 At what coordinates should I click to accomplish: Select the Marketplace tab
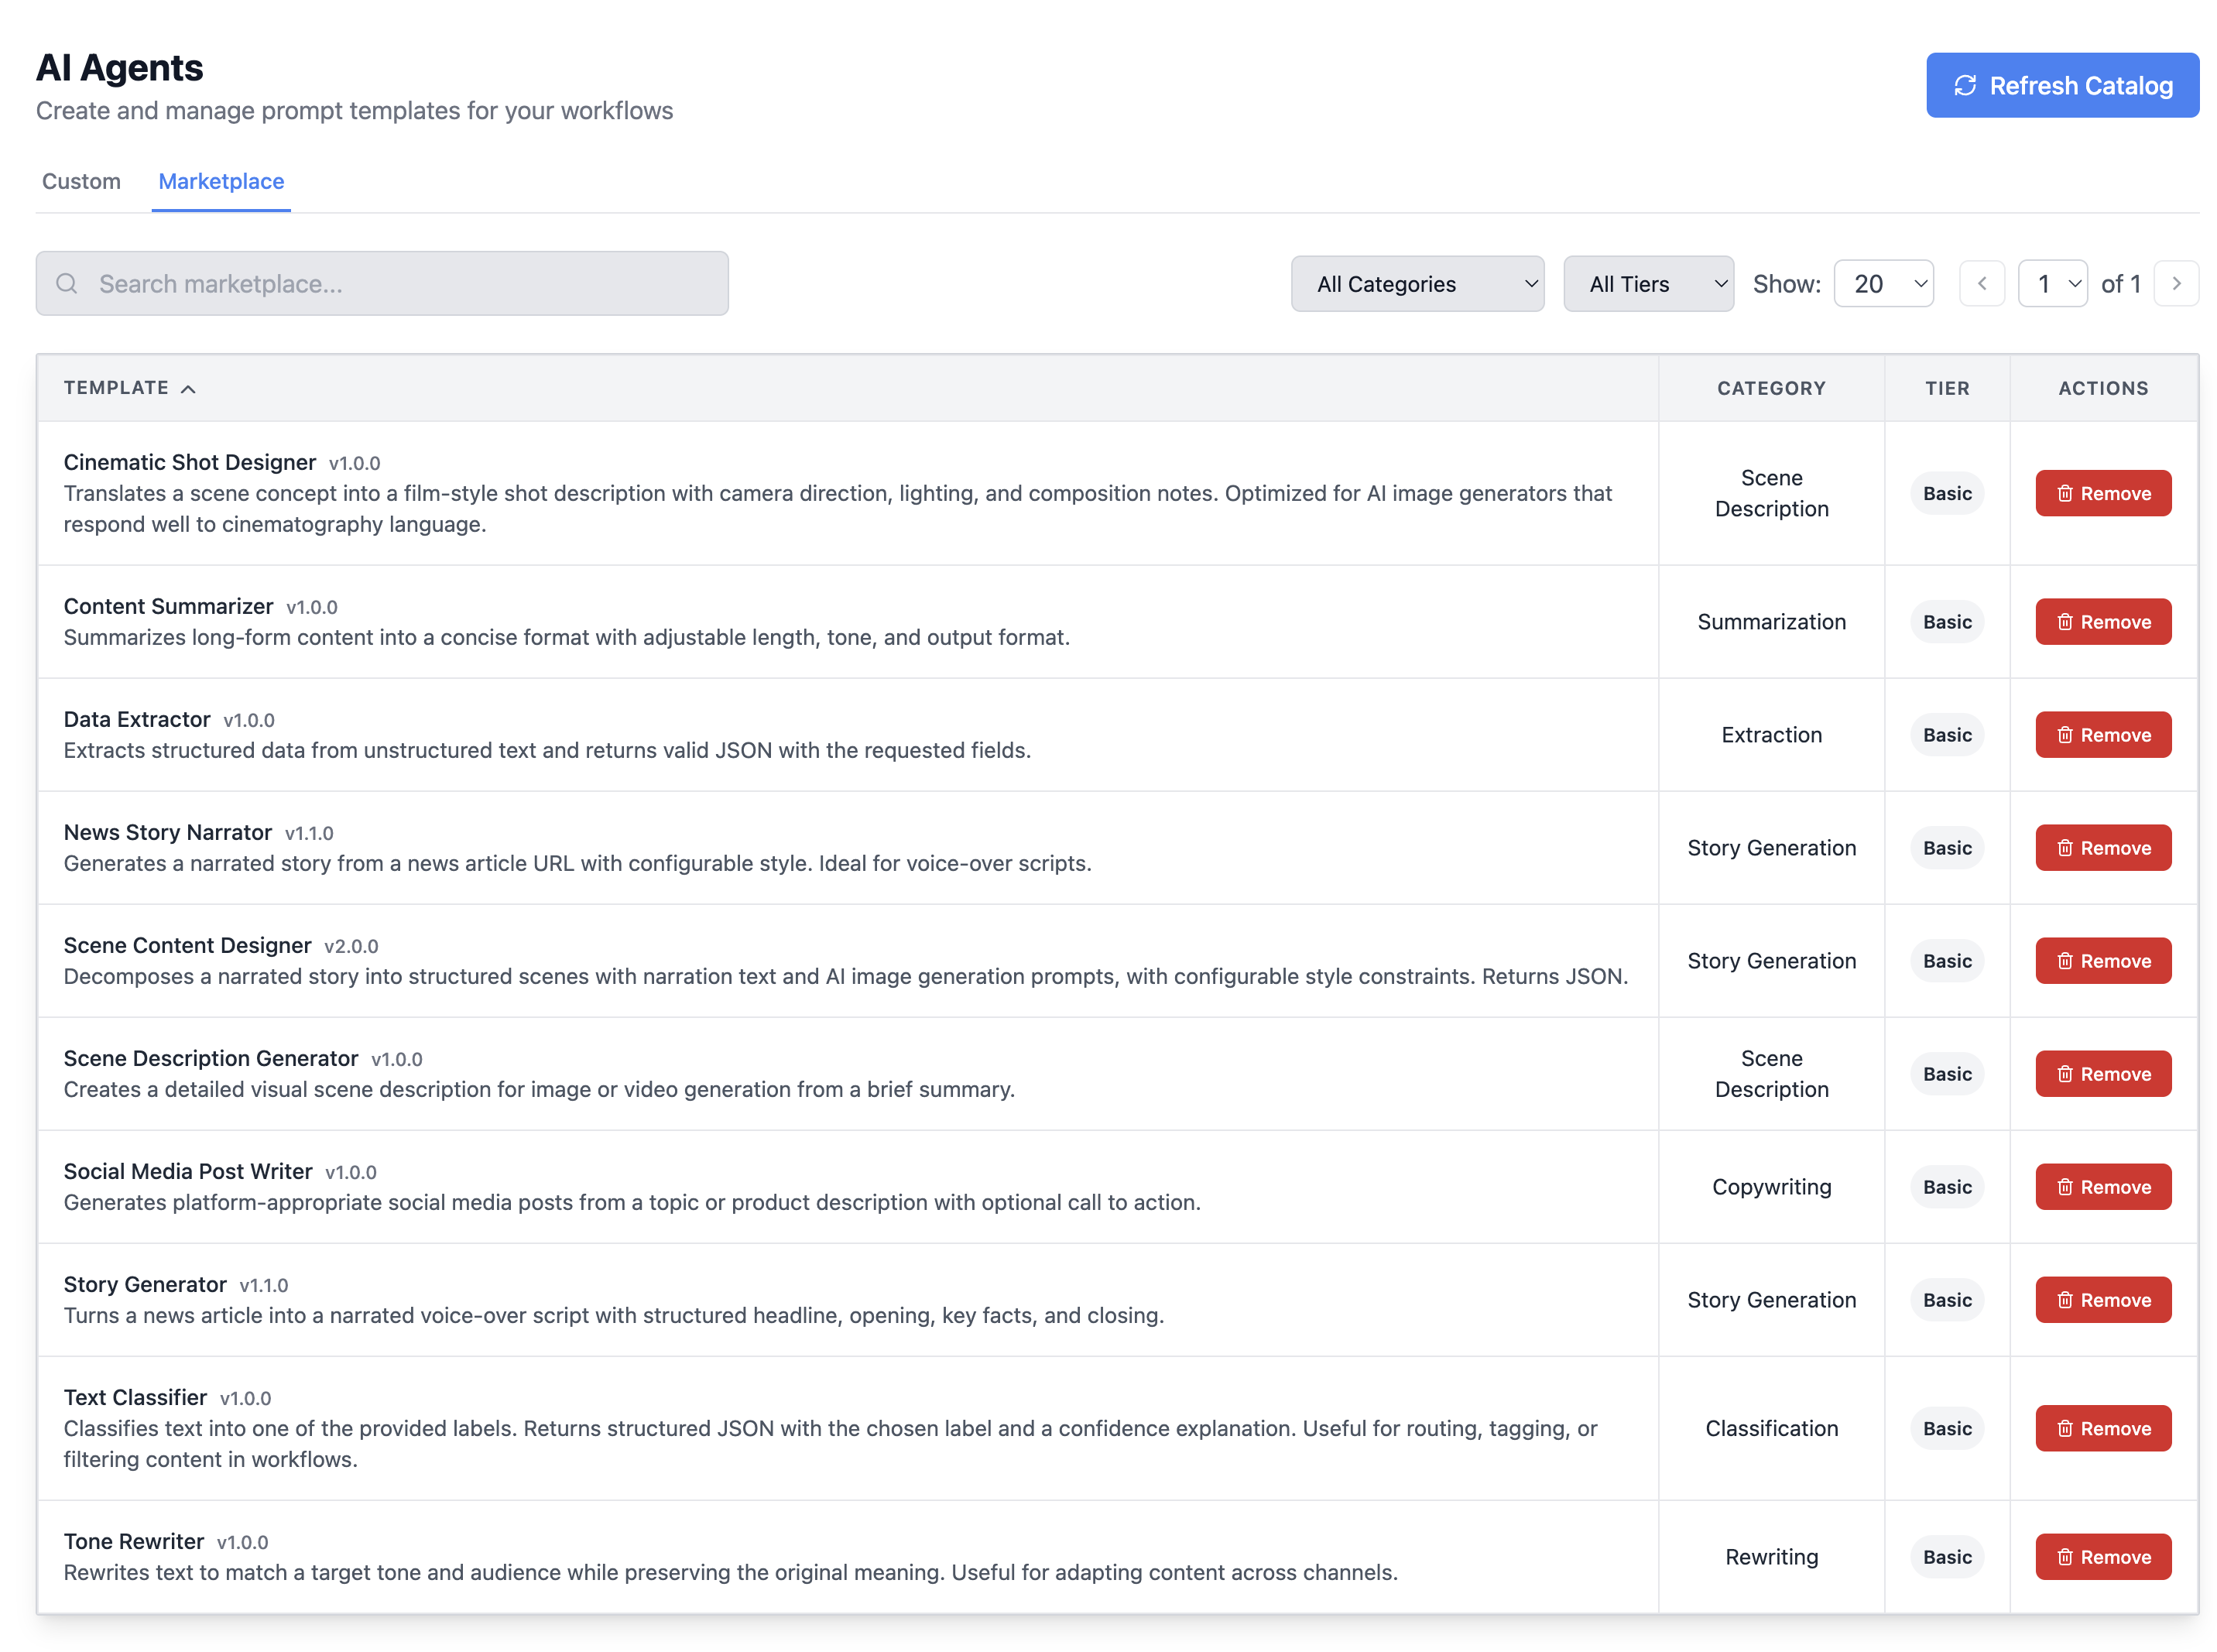(221, 181)
